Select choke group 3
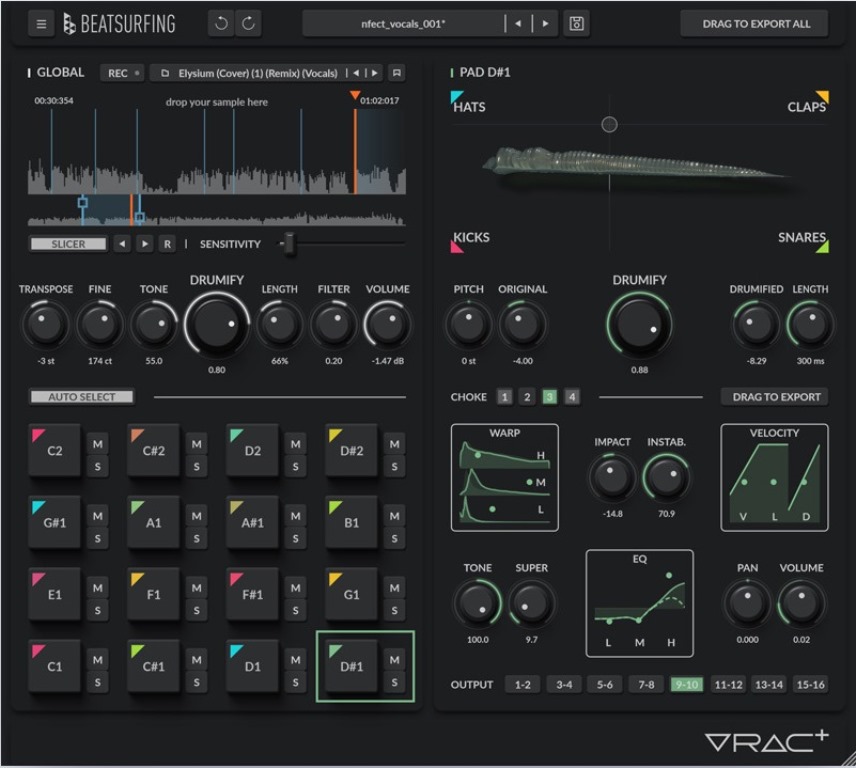Screen dimensions: 856x768 [549, 397]
